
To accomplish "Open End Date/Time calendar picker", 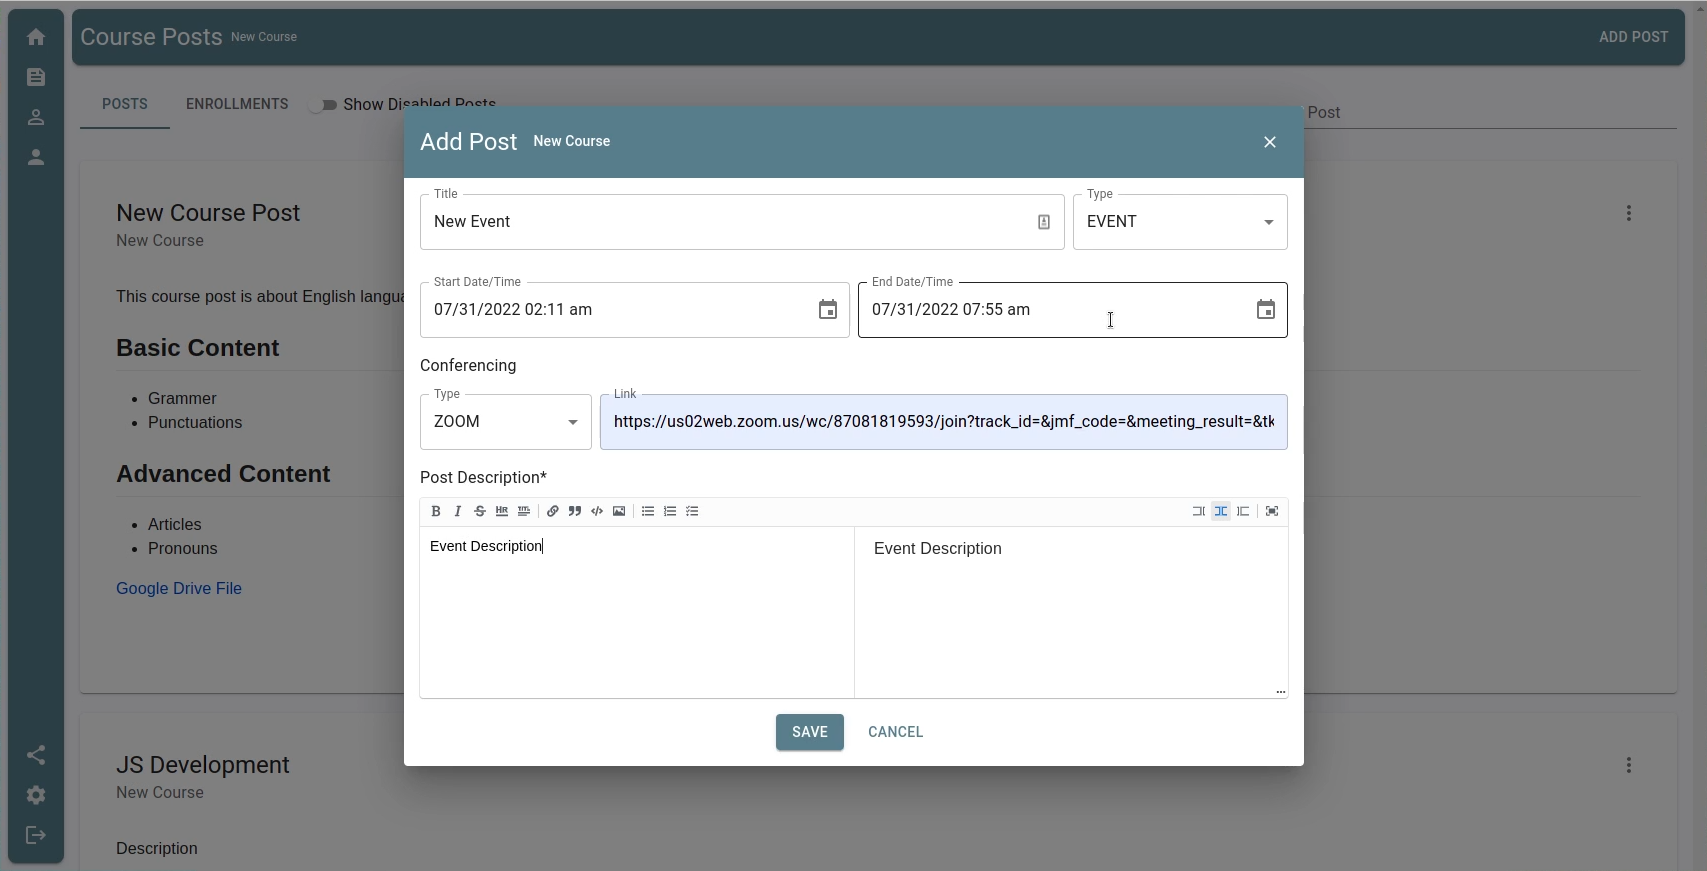I will (1266, 310).
